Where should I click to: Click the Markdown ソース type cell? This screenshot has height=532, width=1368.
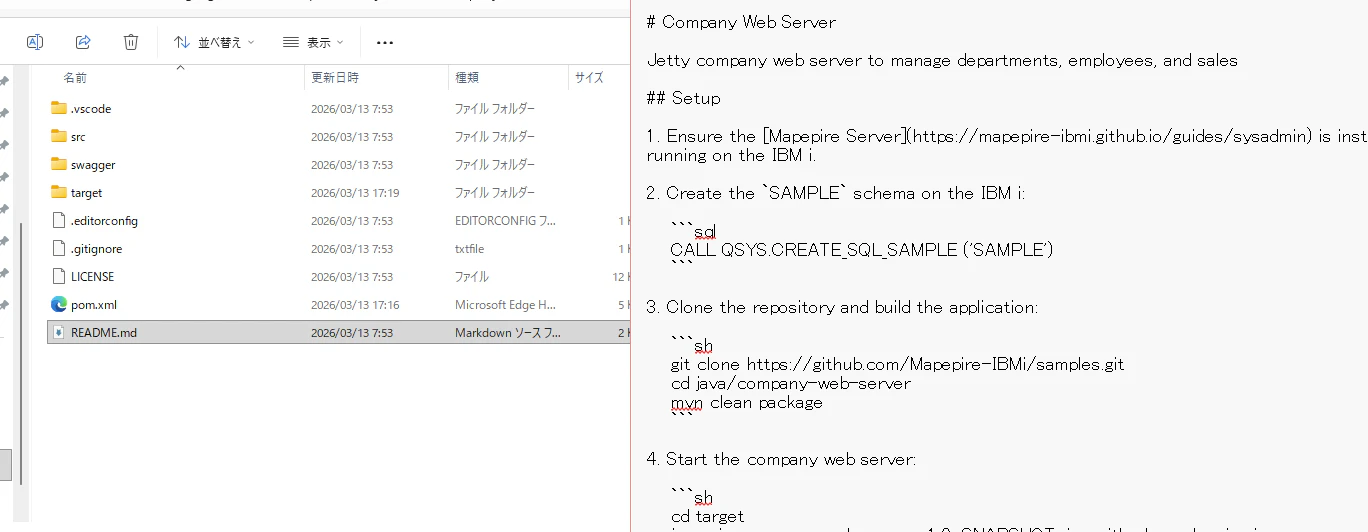(x=508, y=333)
